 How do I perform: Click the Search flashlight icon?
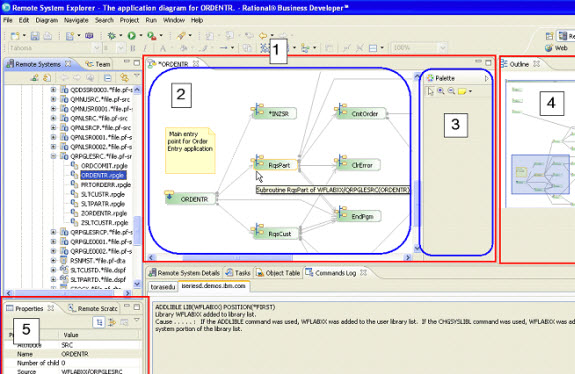181,36
